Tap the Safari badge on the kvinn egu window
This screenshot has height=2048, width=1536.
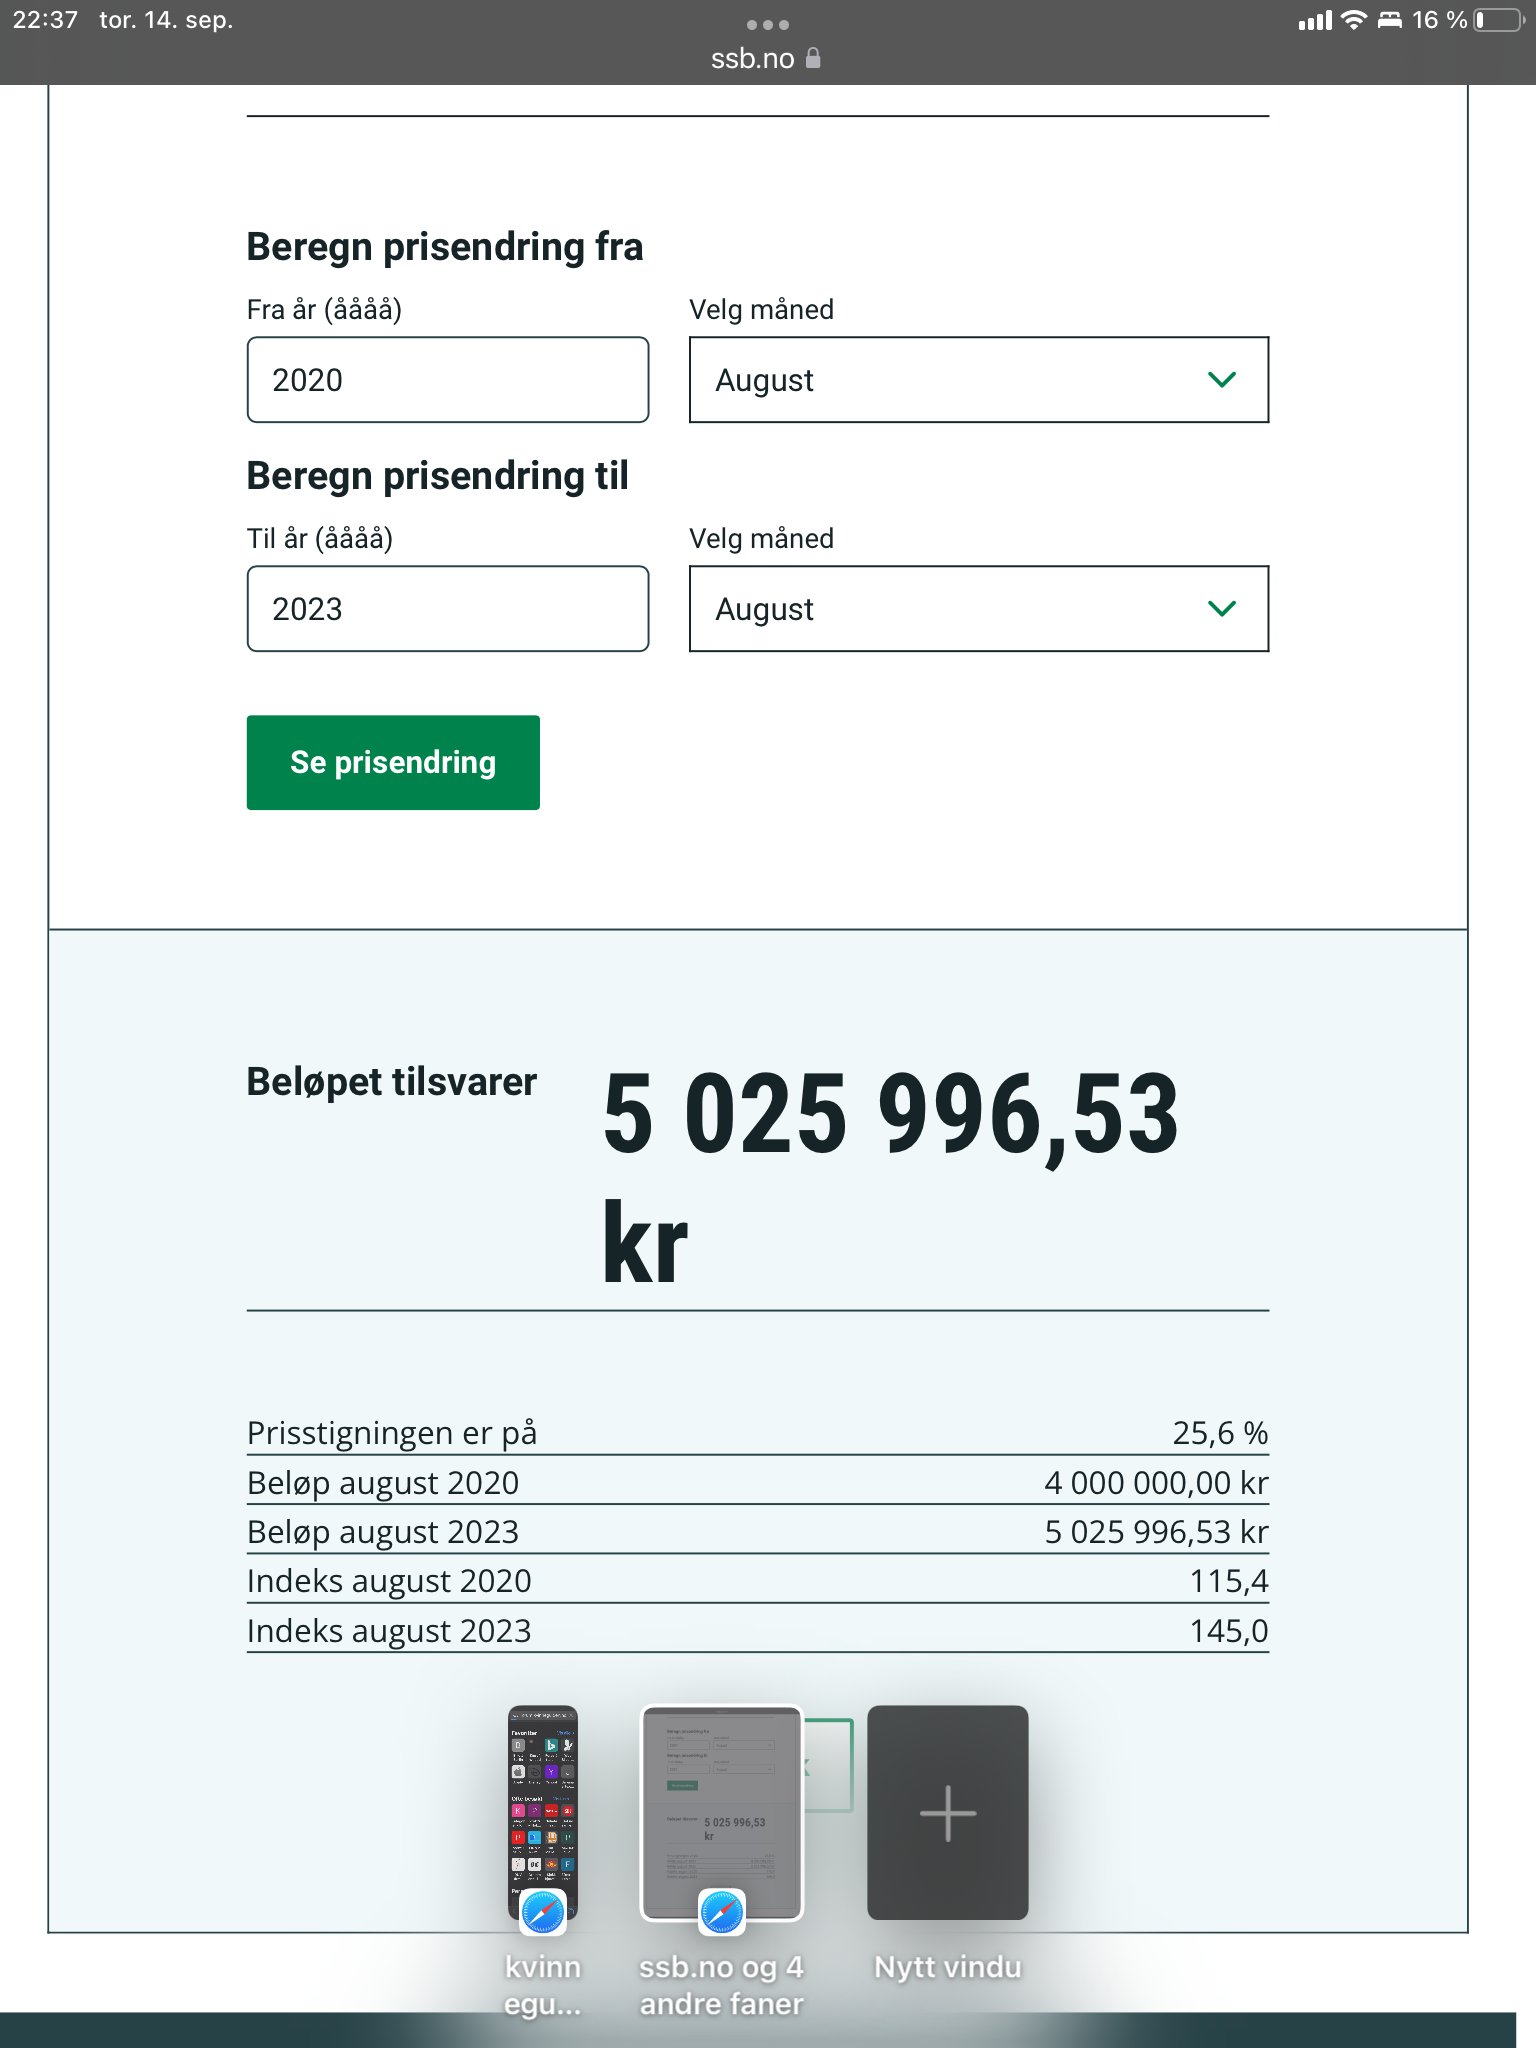[543, 1913]
